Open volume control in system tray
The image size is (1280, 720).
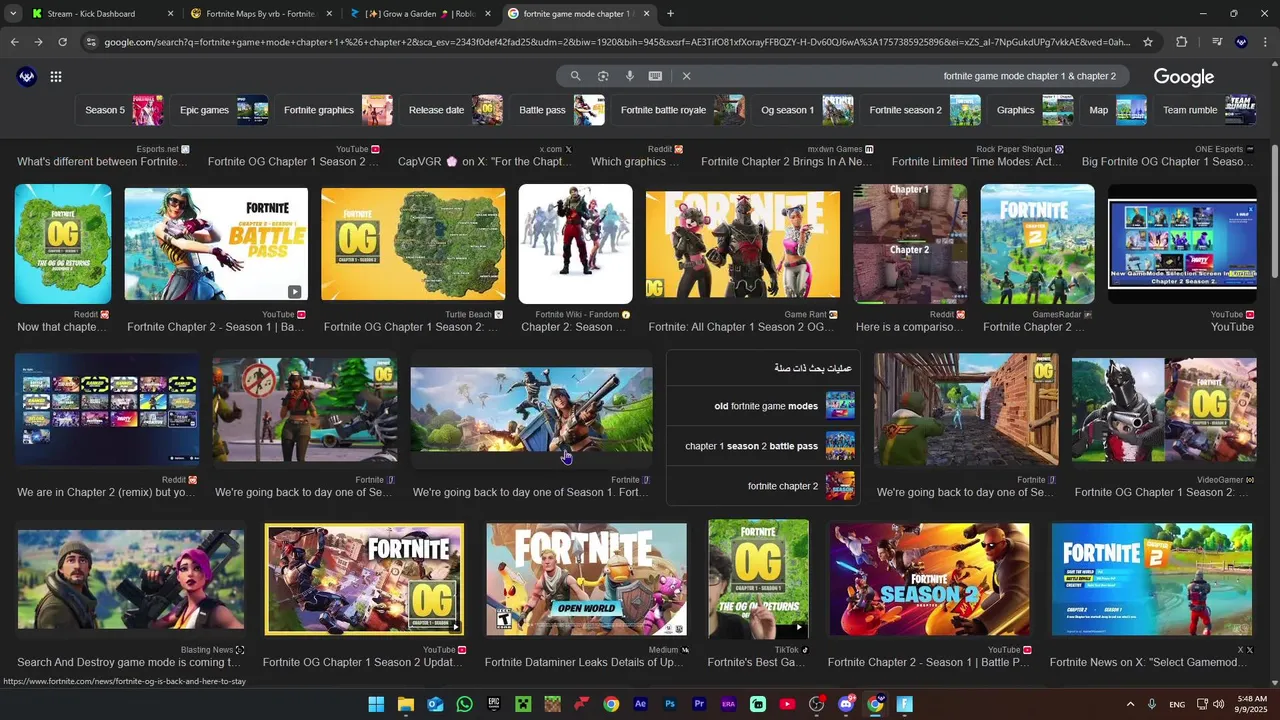pyautogui.click(x=1218, y=704)
